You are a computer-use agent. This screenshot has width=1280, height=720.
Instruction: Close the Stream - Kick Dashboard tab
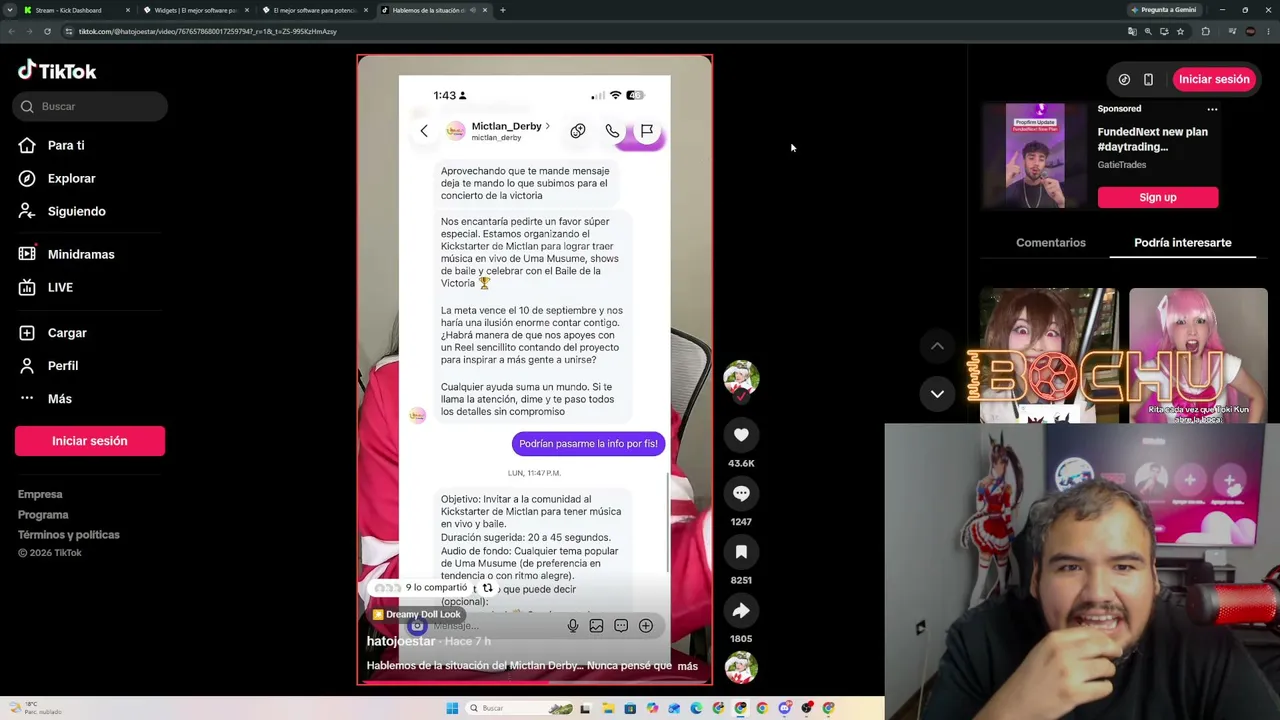pyautogui.click(x=128, y=10)
